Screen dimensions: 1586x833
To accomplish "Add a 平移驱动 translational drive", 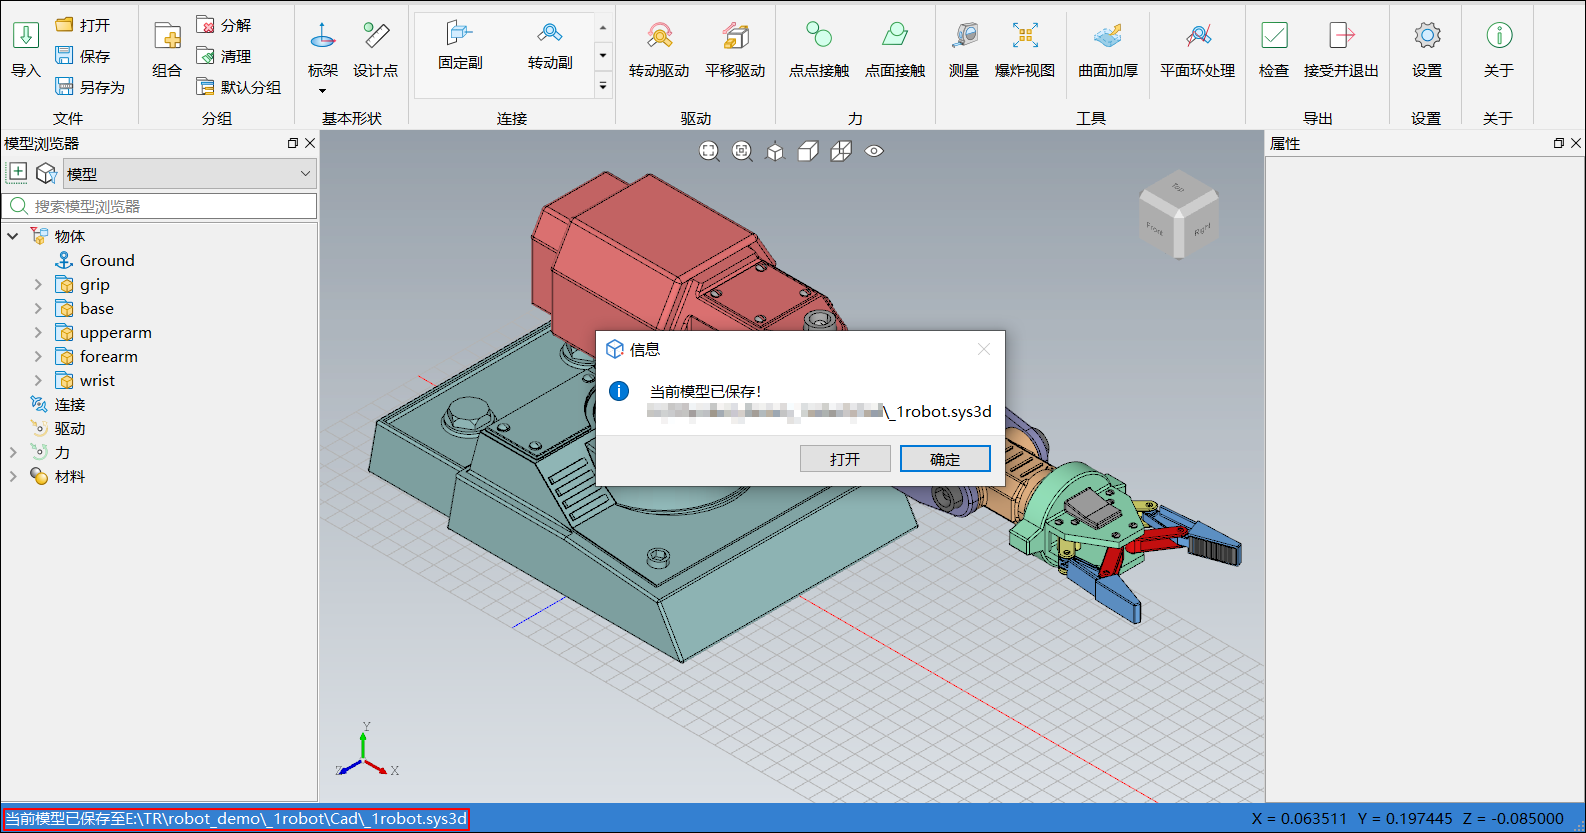I will pos(735,48).
